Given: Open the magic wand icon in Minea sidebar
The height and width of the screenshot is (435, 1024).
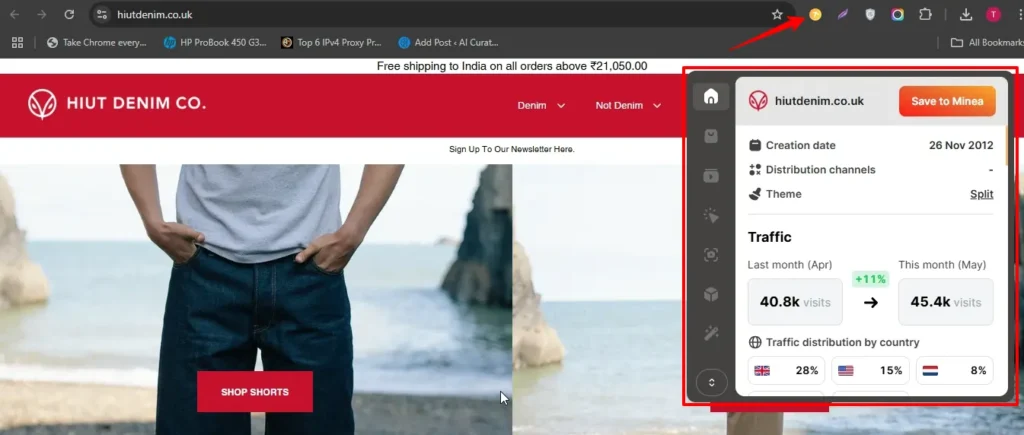Looking at the screenshot, I should pyautogui.click(x=711, y=334).
